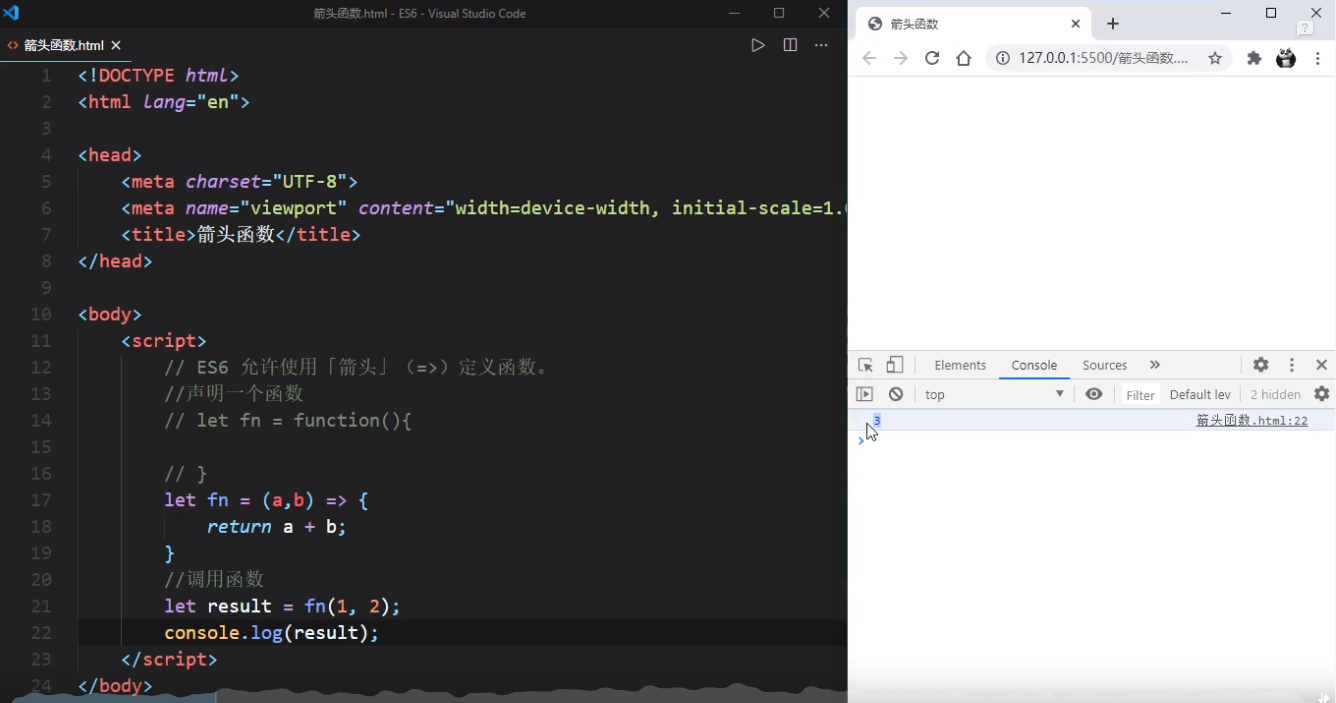Viewport: 1336px width, 703px height.
Task: Reload the browser page
Action: (932, 58)
